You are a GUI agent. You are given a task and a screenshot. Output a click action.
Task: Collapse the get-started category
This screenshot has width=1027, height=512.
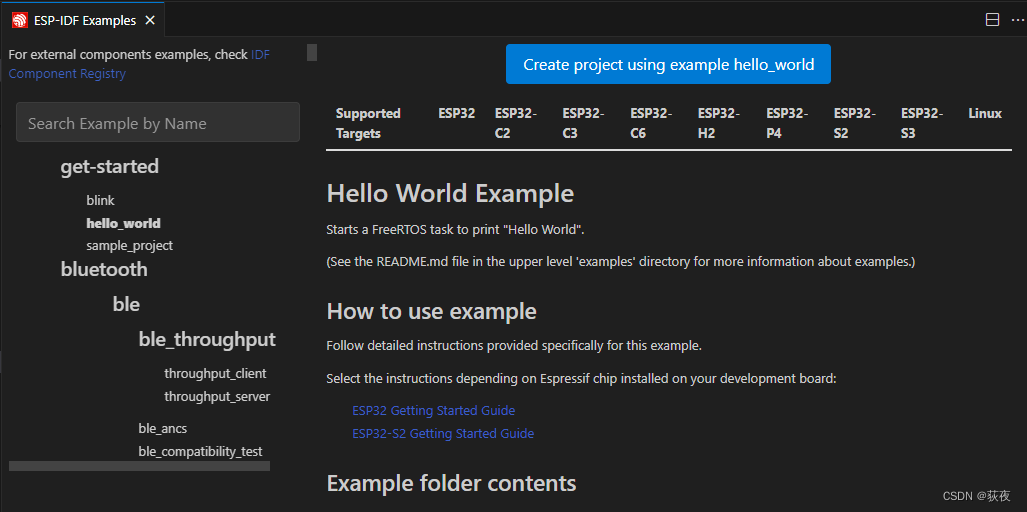(x=109, y=166)
